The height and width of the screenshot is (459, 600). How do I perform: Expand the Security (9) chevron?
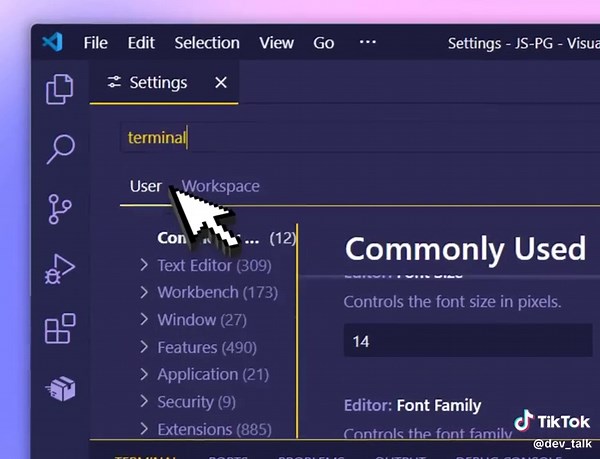(144, 401)
